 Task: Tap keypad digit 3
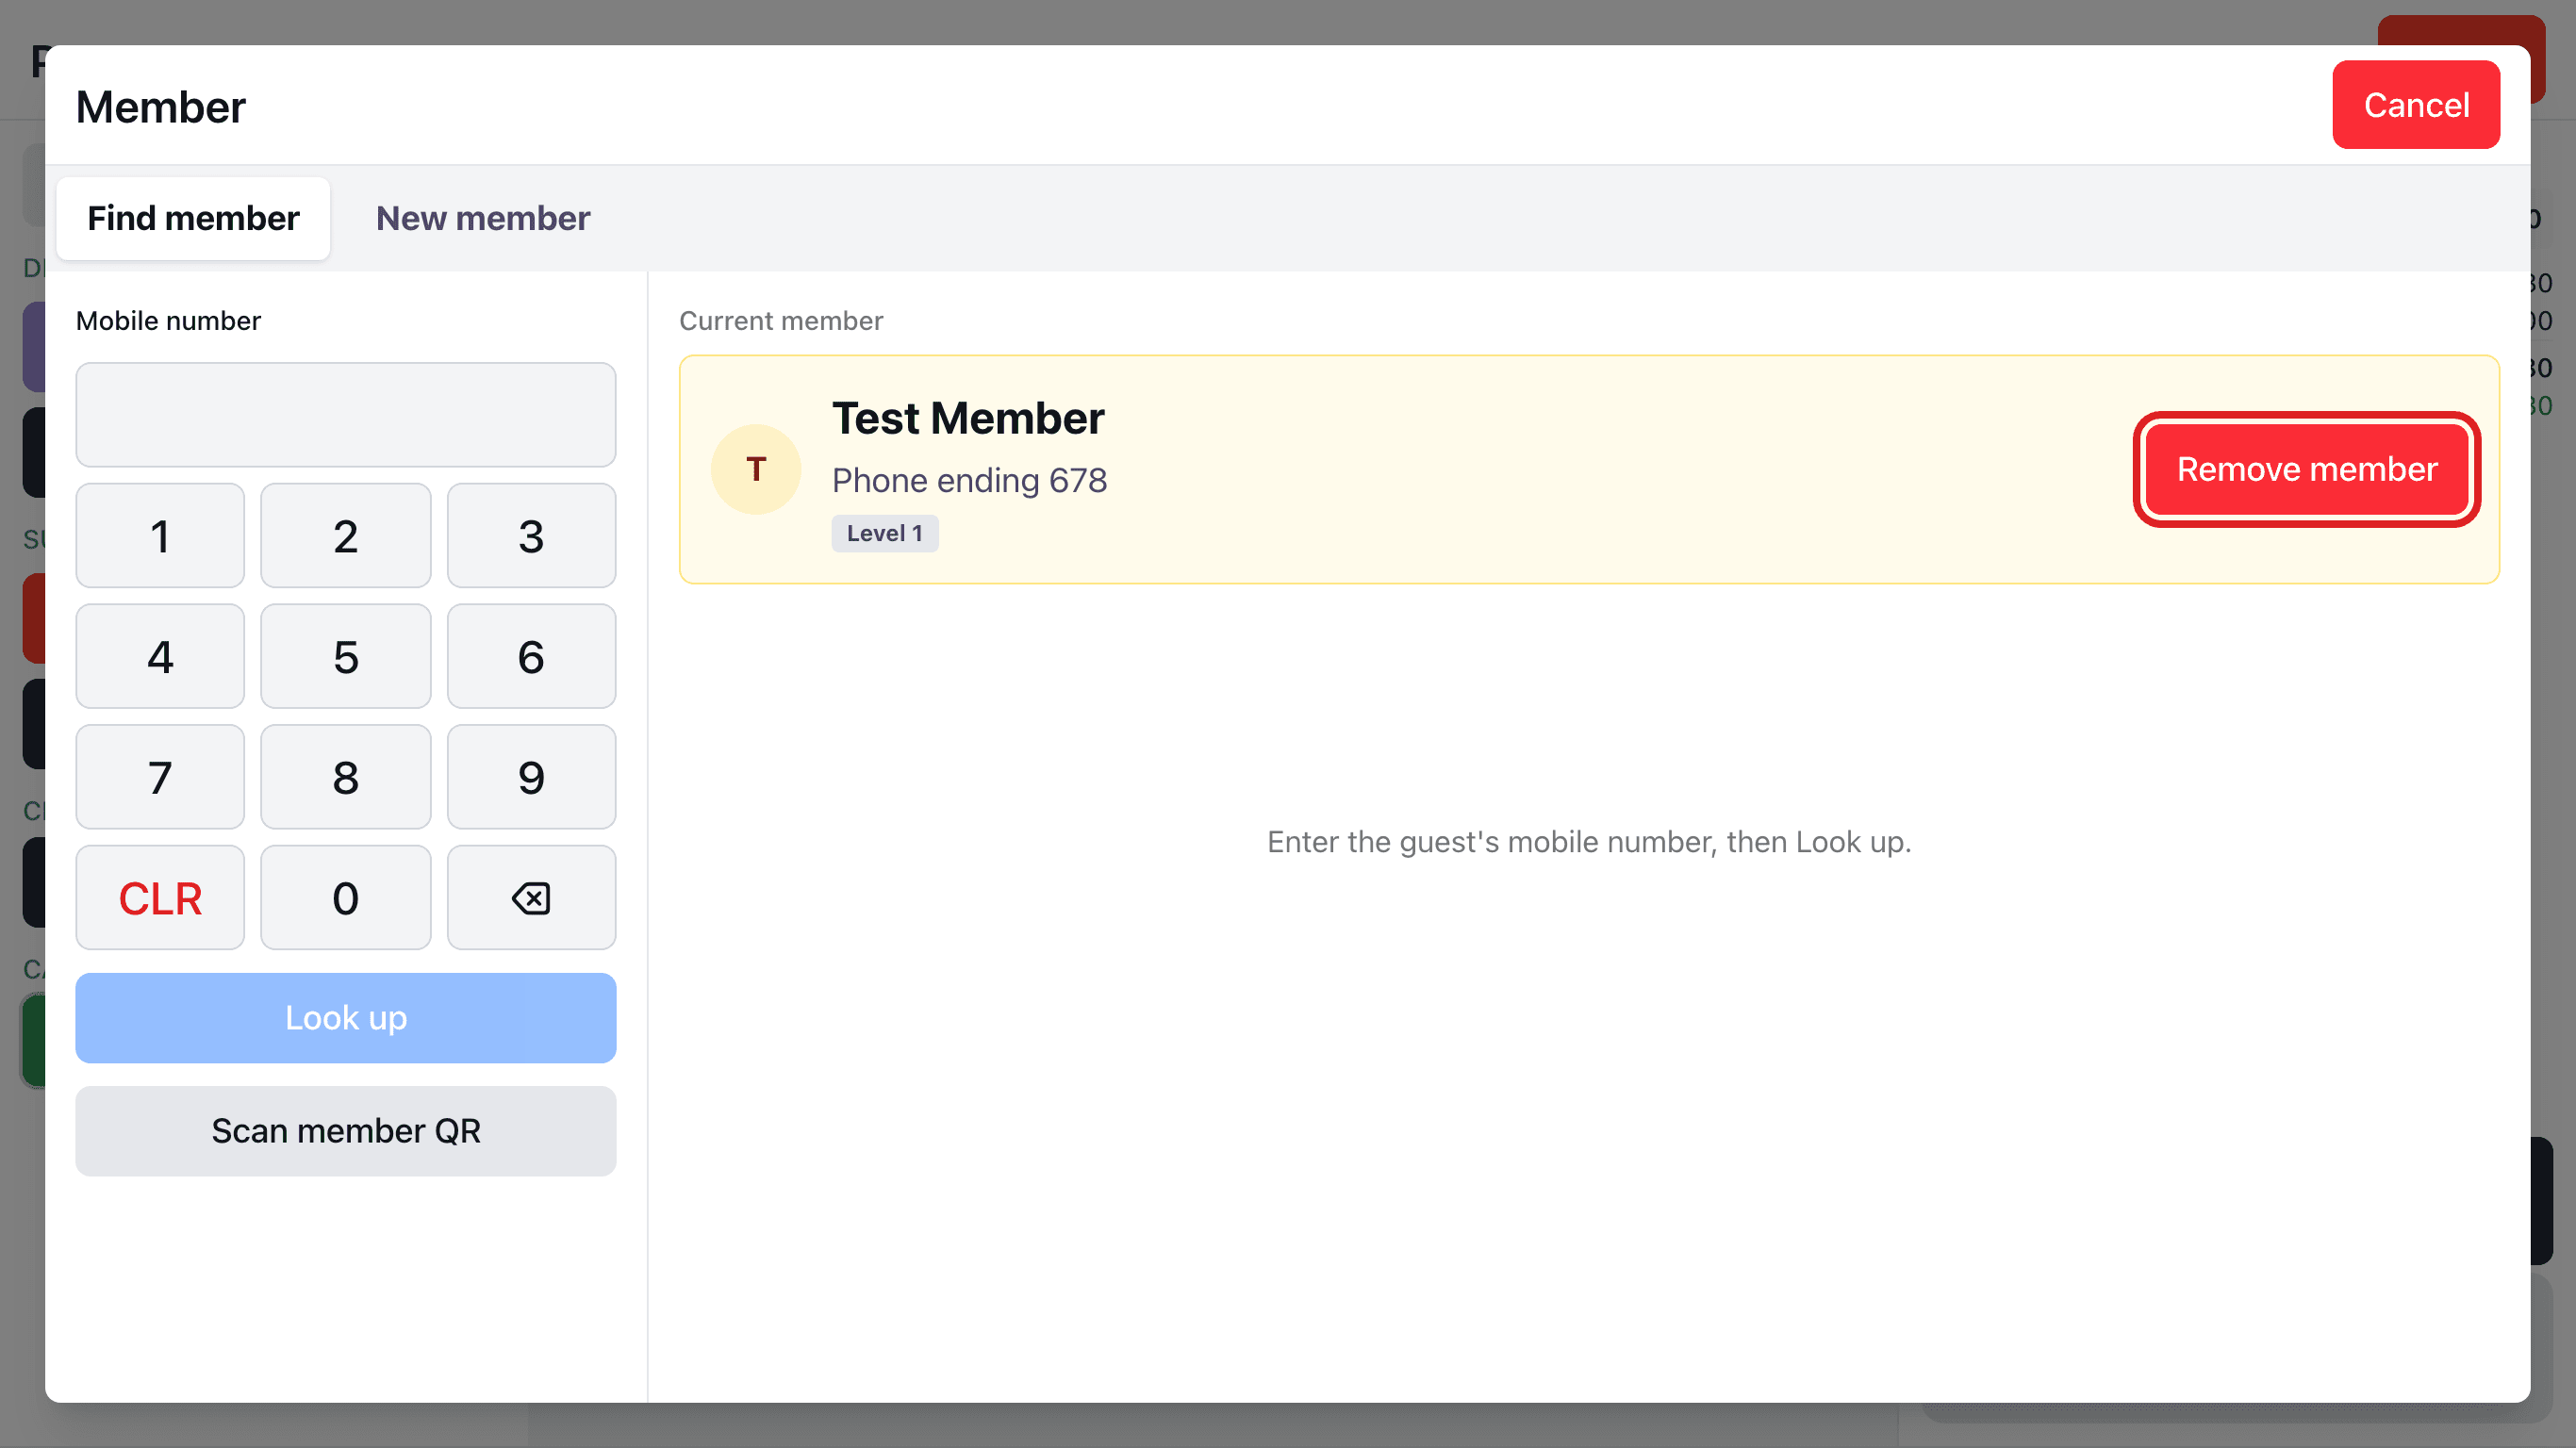(531, 535)
